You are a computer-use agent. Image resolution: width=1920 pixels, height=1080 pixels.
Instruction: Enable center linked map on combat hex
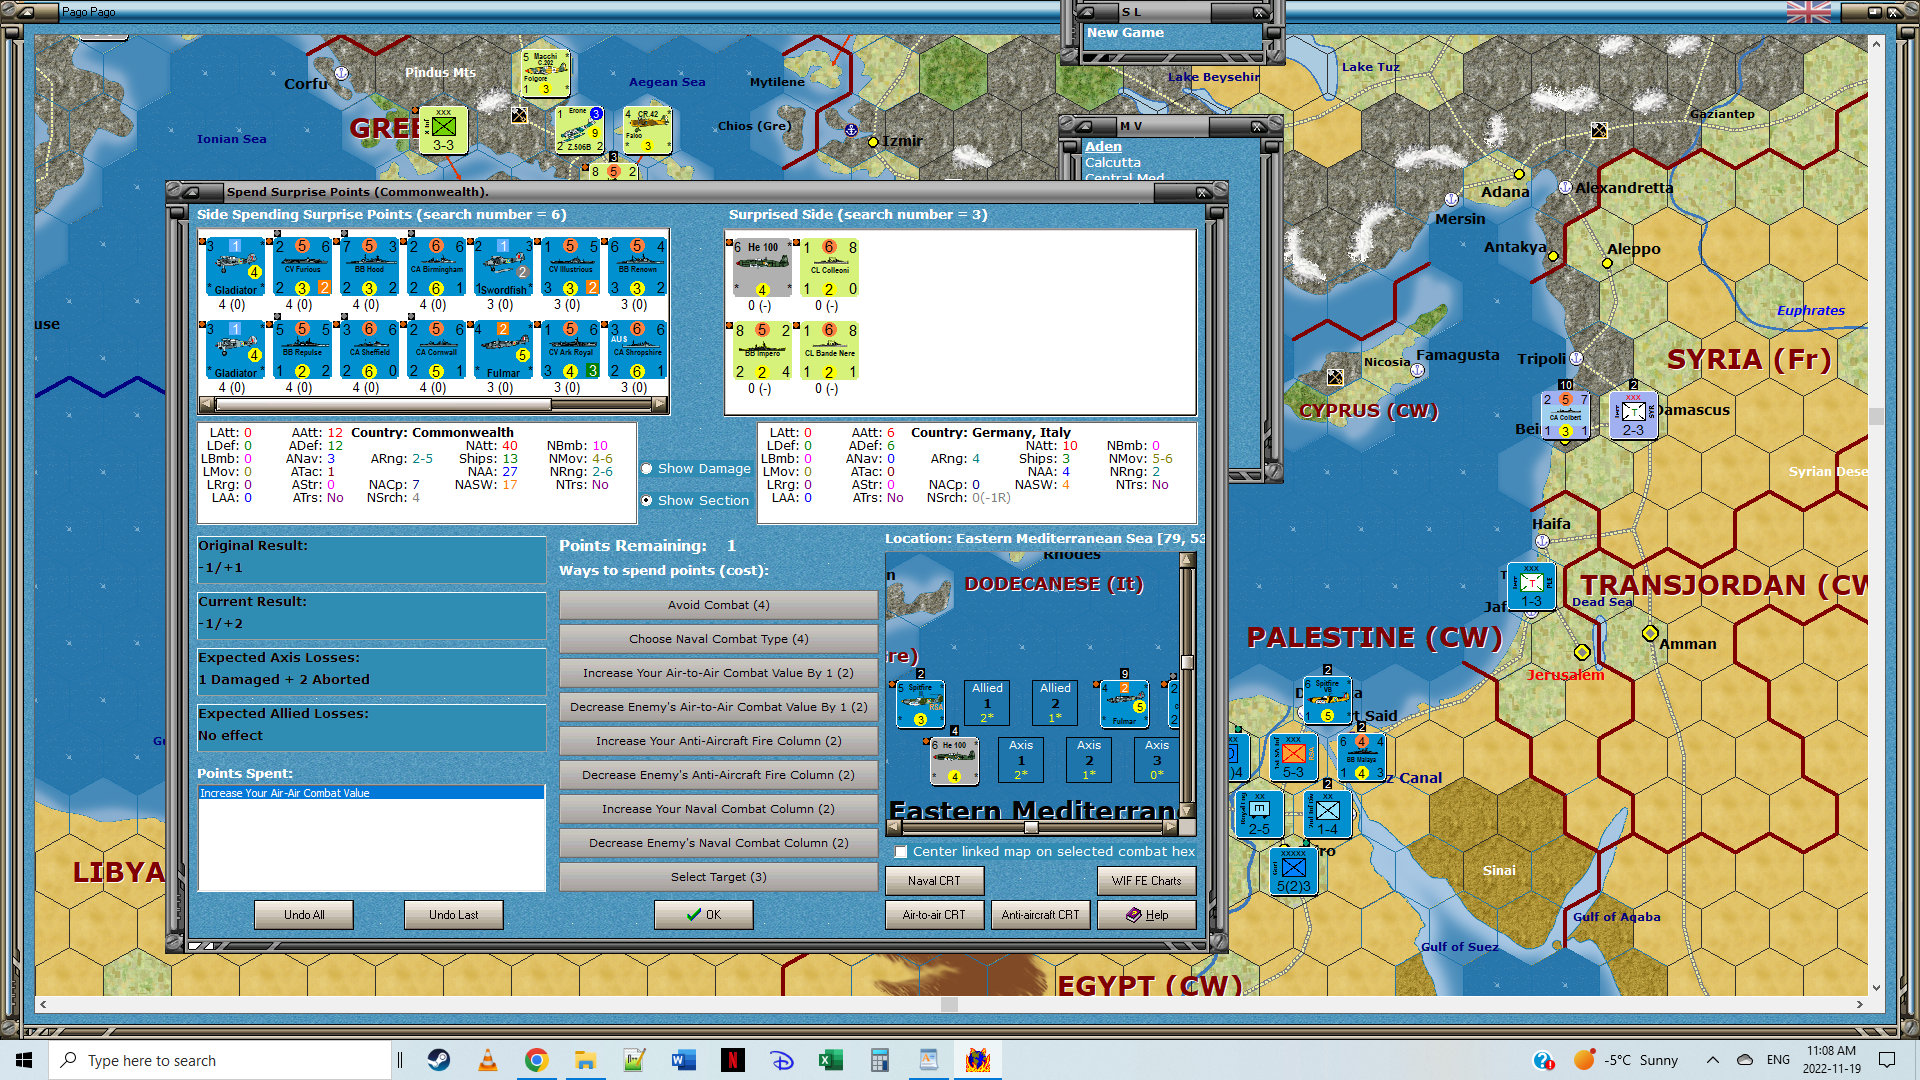pyautogui.click(x=901, y=852)
